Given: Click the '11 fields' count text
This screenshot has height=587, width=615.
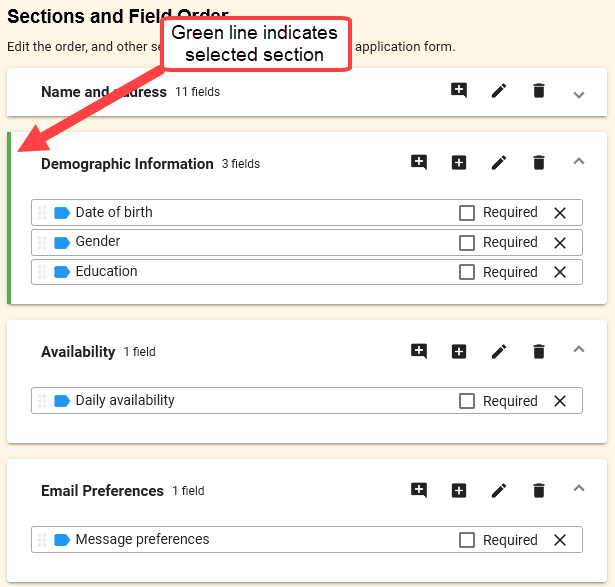Looking at the screenshot, I should [197, 92].
